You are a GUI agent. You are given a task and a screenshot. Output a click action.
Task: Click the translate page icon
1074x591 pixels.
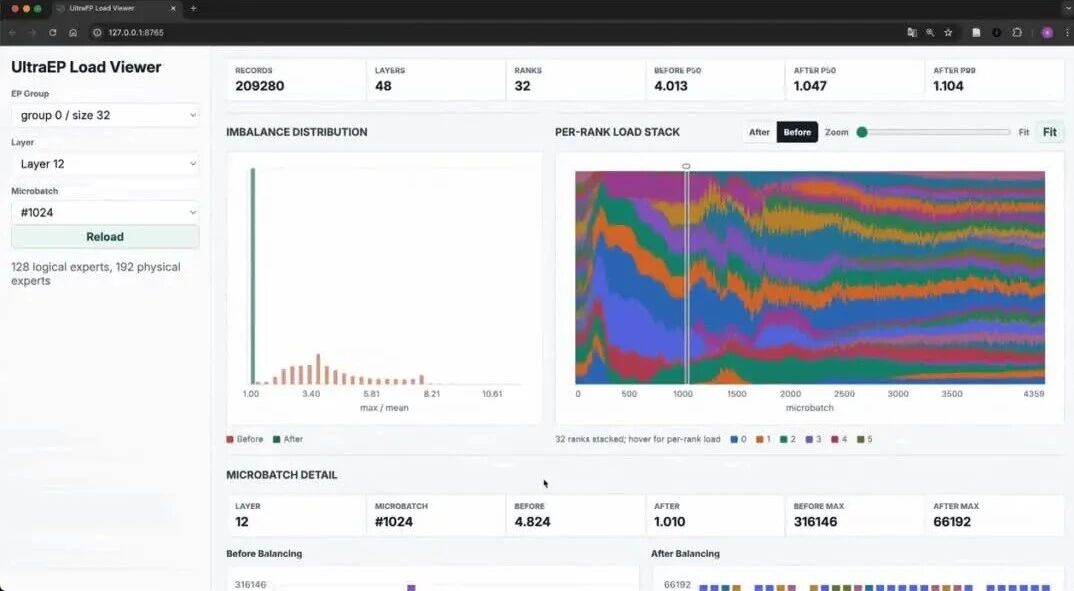[x=912, y=32]
